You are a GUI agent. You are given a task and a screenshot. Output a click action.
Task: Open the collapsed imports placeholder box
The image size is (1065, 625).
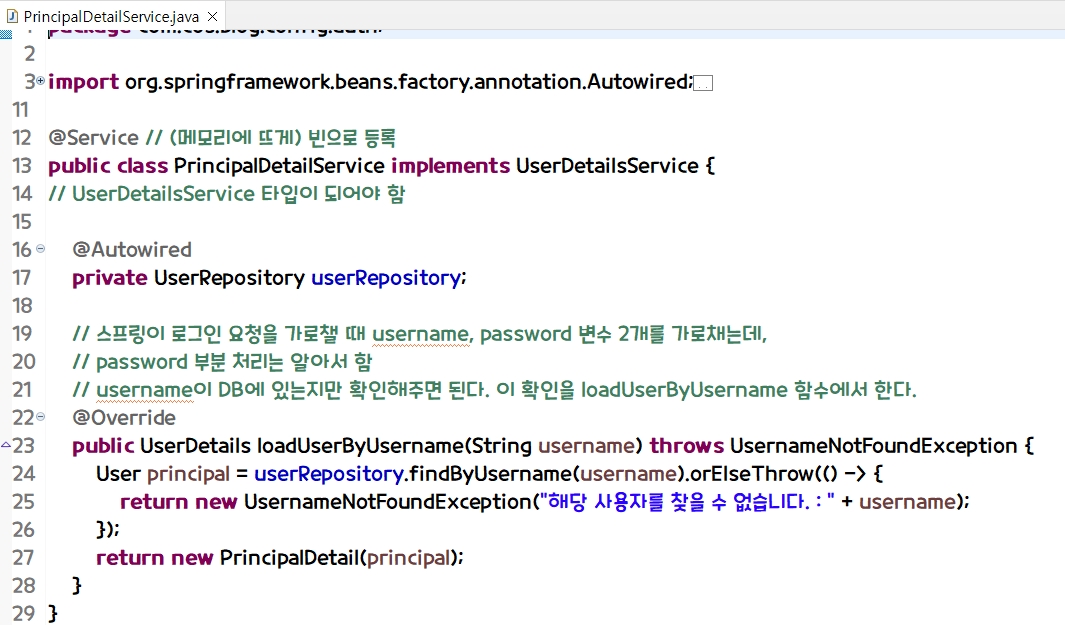(x=703, y=84)
